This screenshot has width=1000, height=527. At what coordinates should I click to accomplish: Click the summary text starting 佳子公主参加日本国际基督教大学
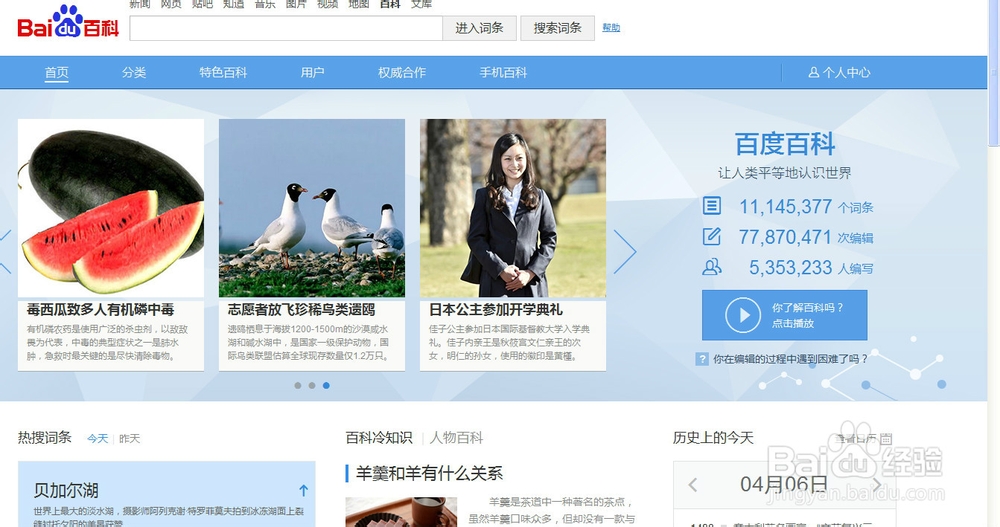coord(510,343)
